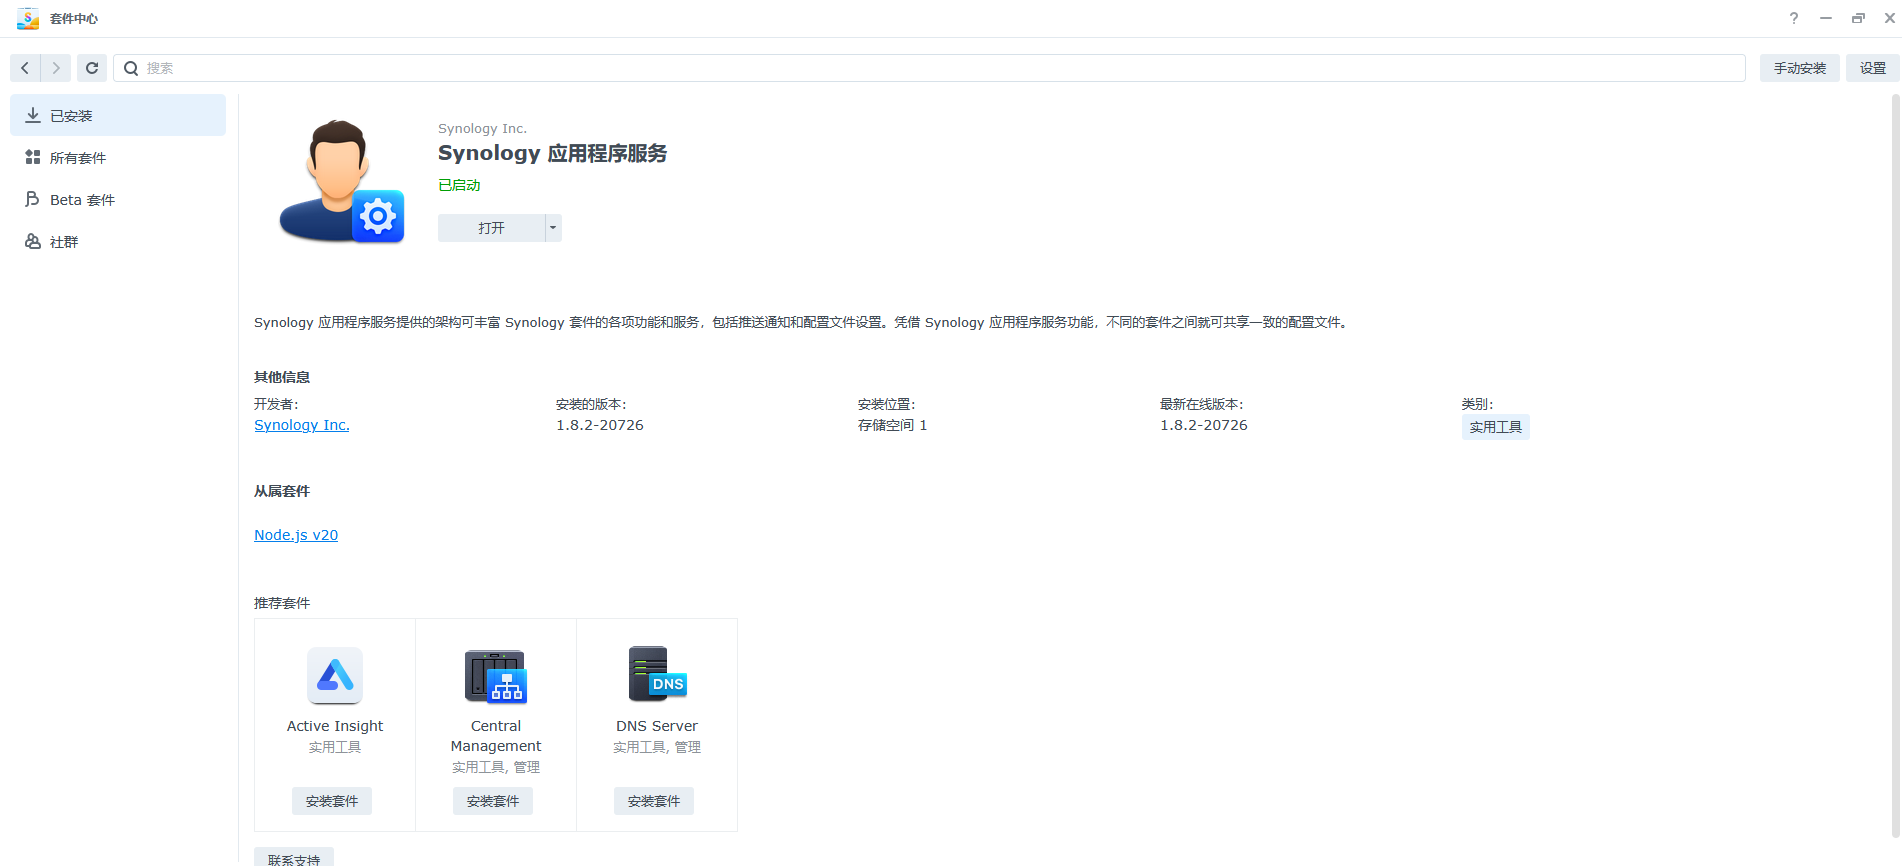Click the 社群 community icon
1902x868 pixels.
coord(33,241)
